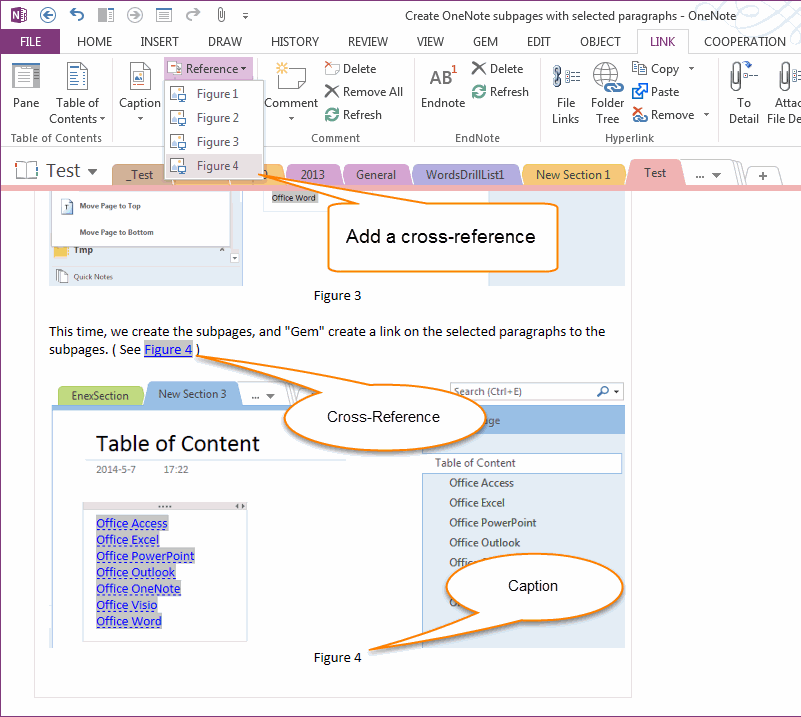The image size is (801, 717).
Task: Switch to the VIEW ribbon tab
Action: 430,41
